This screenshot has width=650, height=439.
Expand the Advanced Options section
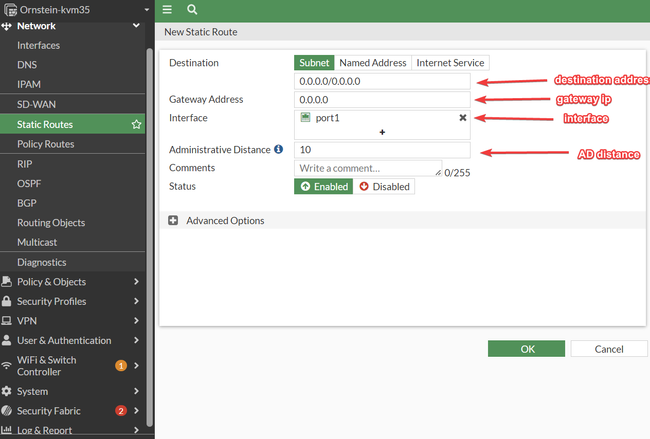[173, 221]
